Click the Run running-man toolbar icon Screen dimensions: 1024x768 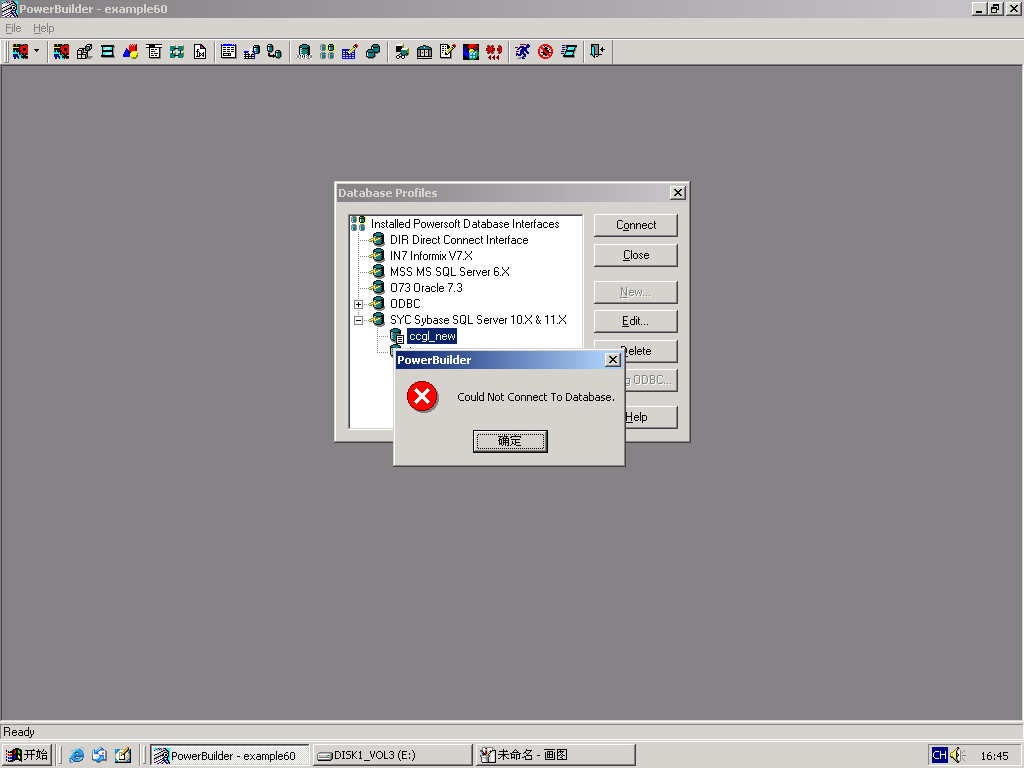coord(522,52)
